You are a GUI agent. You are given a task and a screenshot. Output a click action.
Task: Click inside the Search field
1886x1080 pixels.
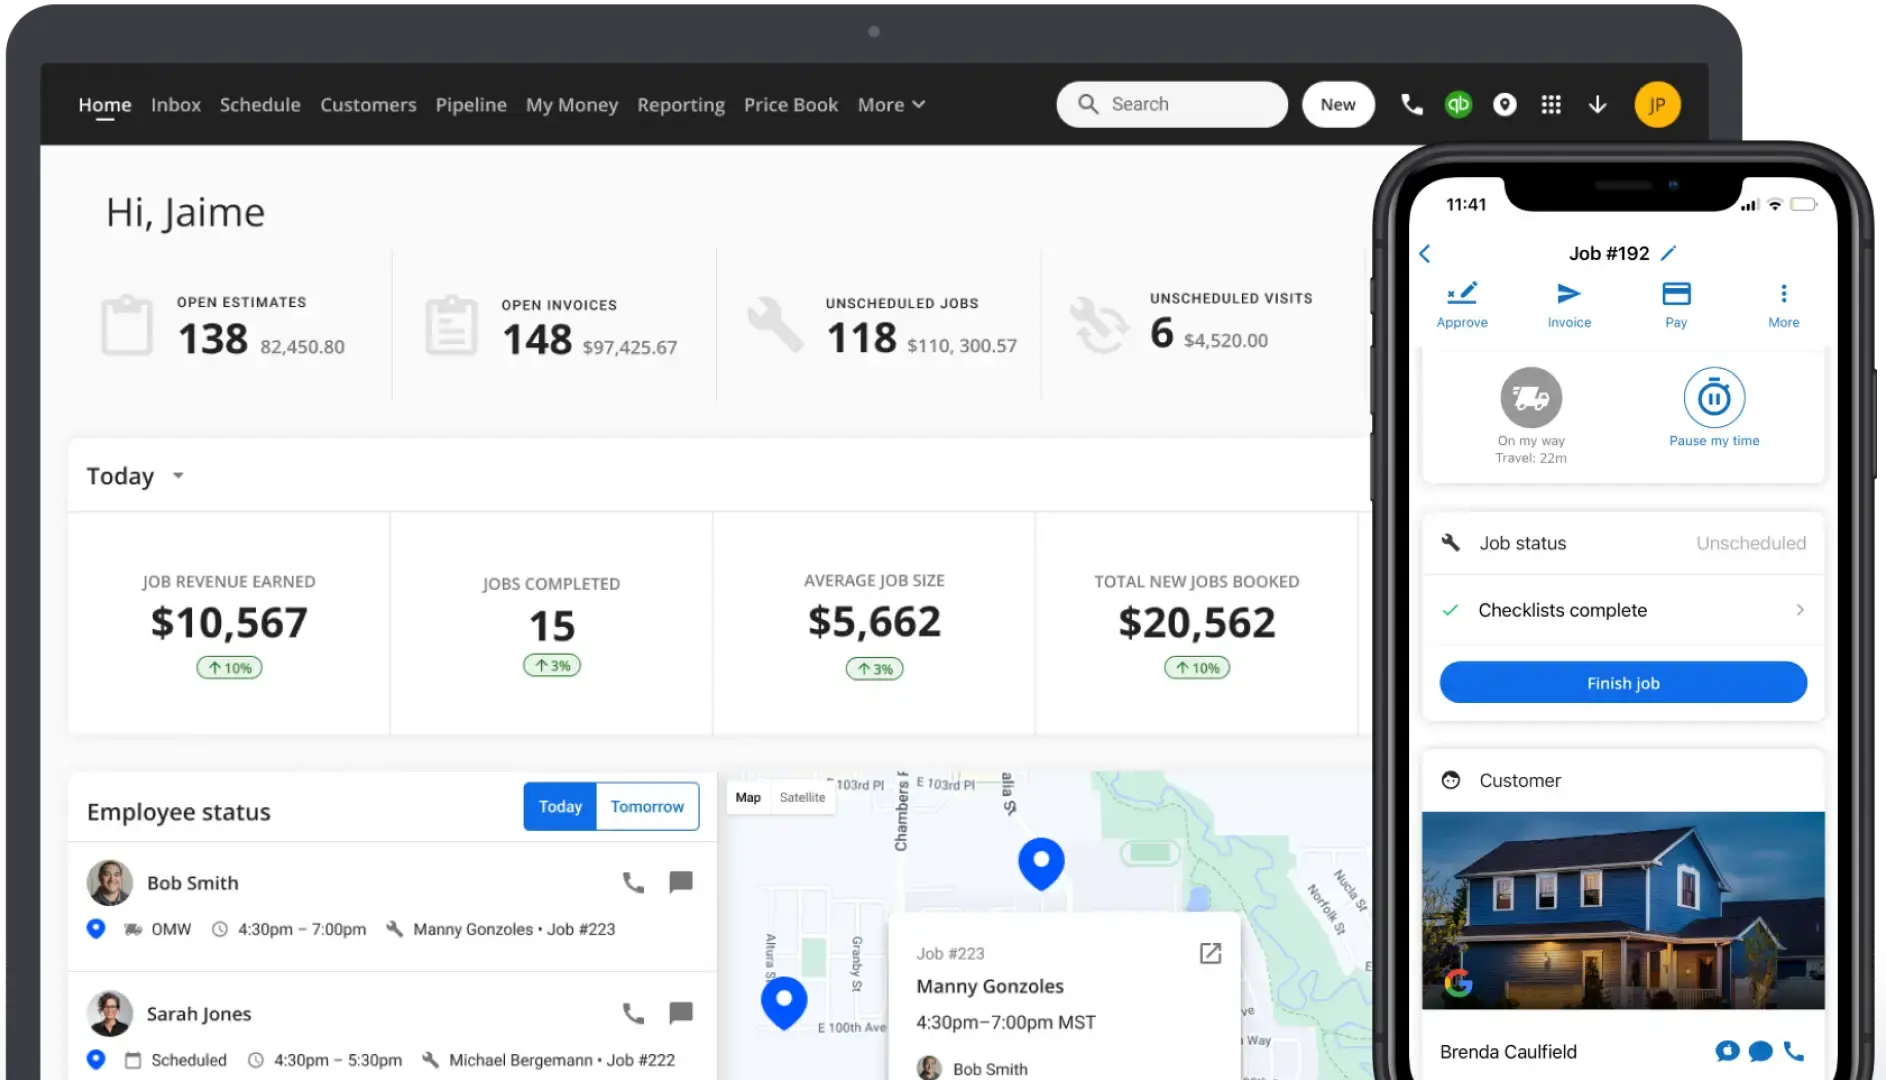1170,104
